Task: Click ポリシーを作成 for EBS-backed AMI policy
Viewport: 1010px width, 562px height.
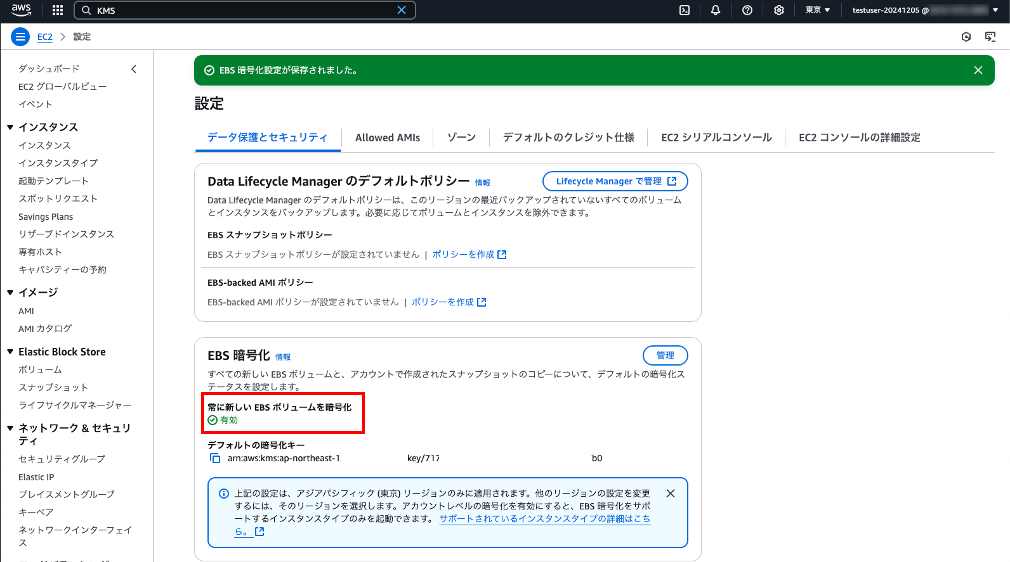Action: 448,302
